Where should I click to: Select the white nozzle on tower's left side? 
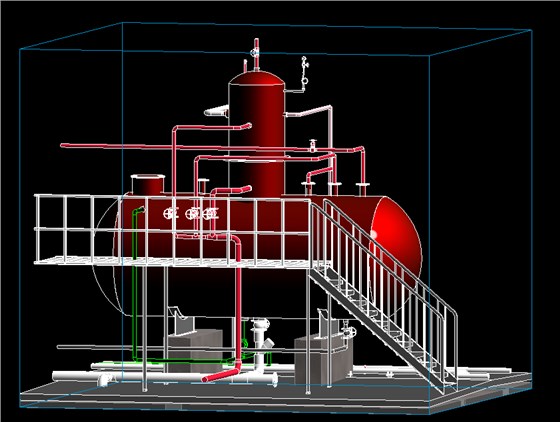(x=216, y=111)
